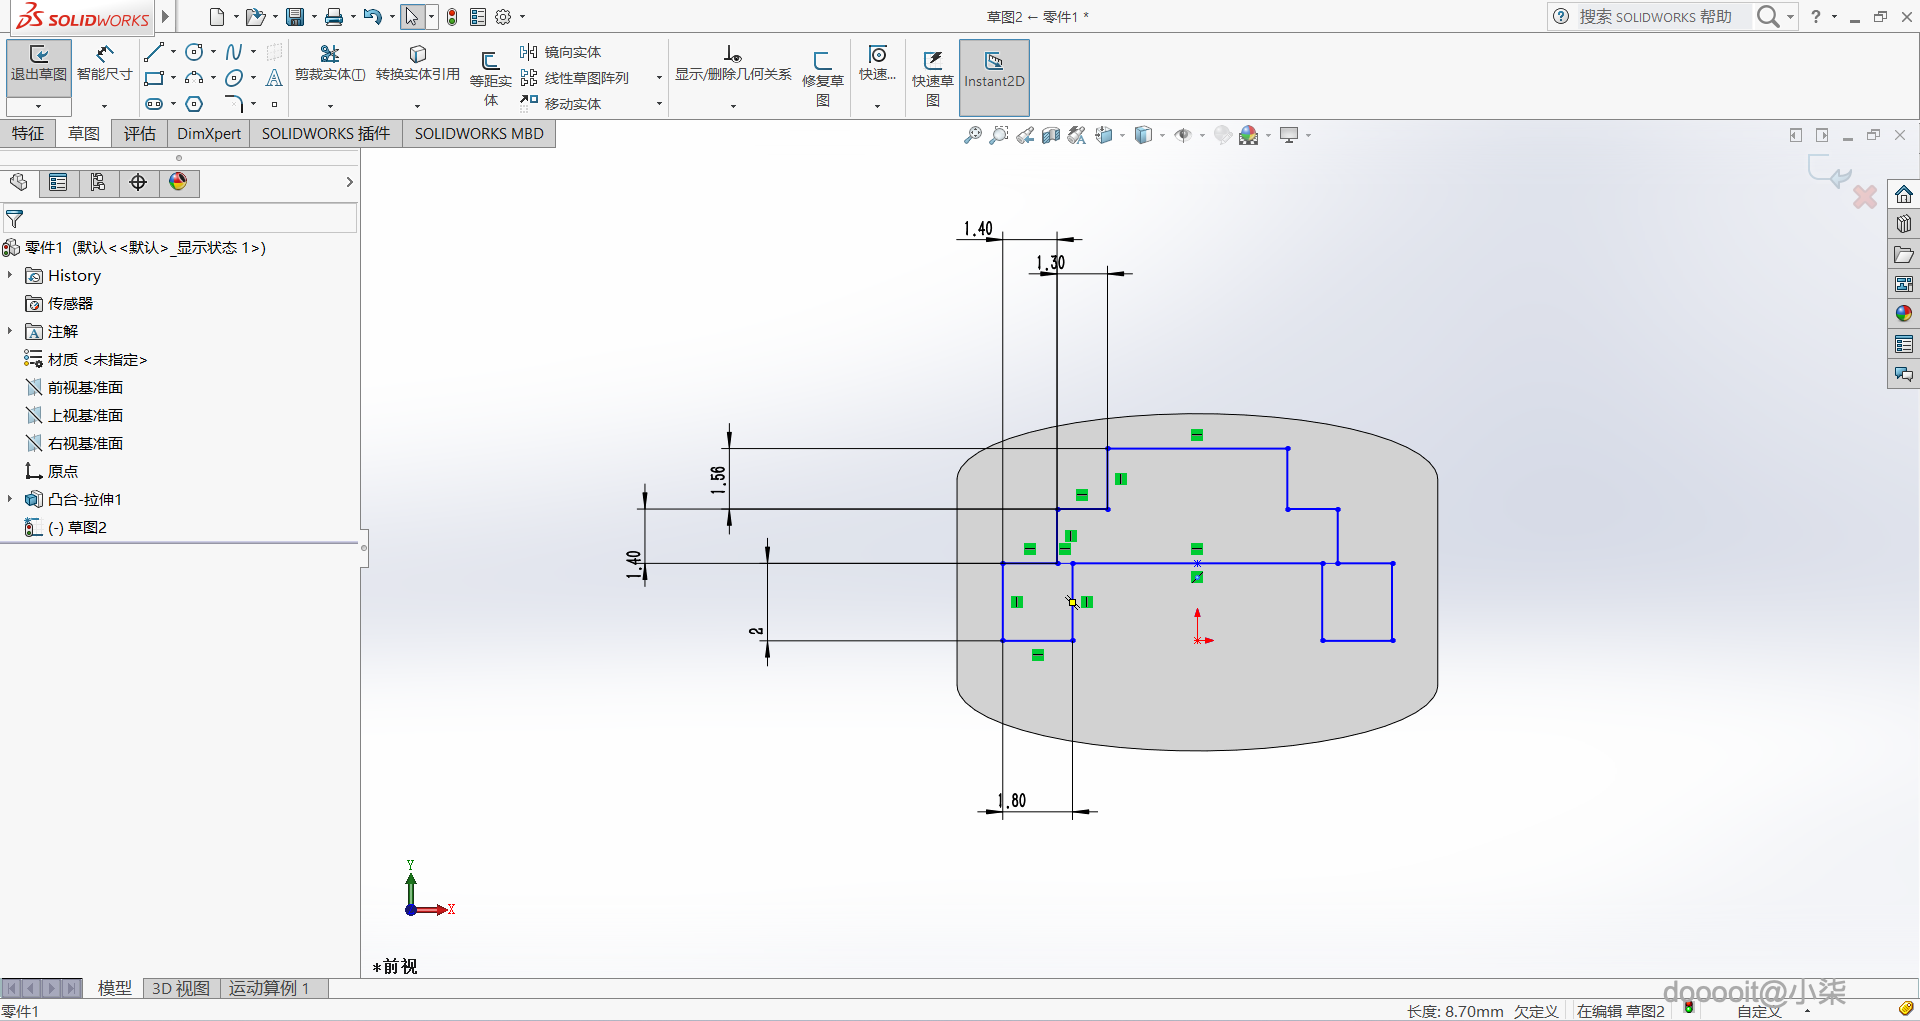Image resolution: width=1920 pixels, height=1021 pixels.
Task: Expand the 凸台-拉伸1 feature node
Action: click(10, 499)
